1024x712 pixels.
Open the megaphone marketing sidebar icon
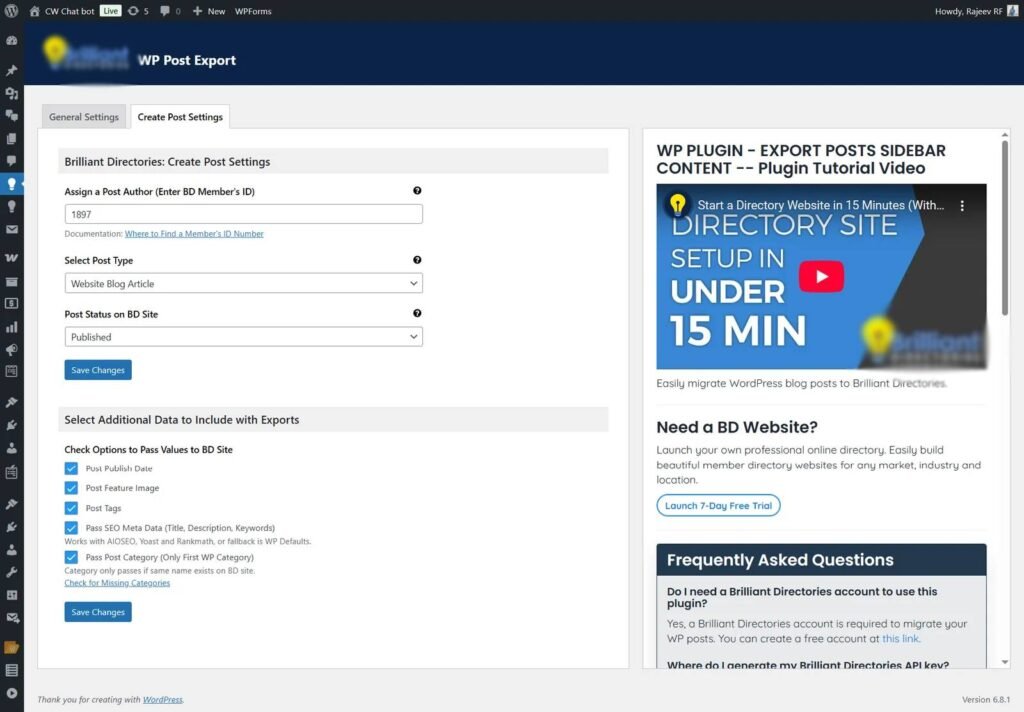(x=11, y=349)
